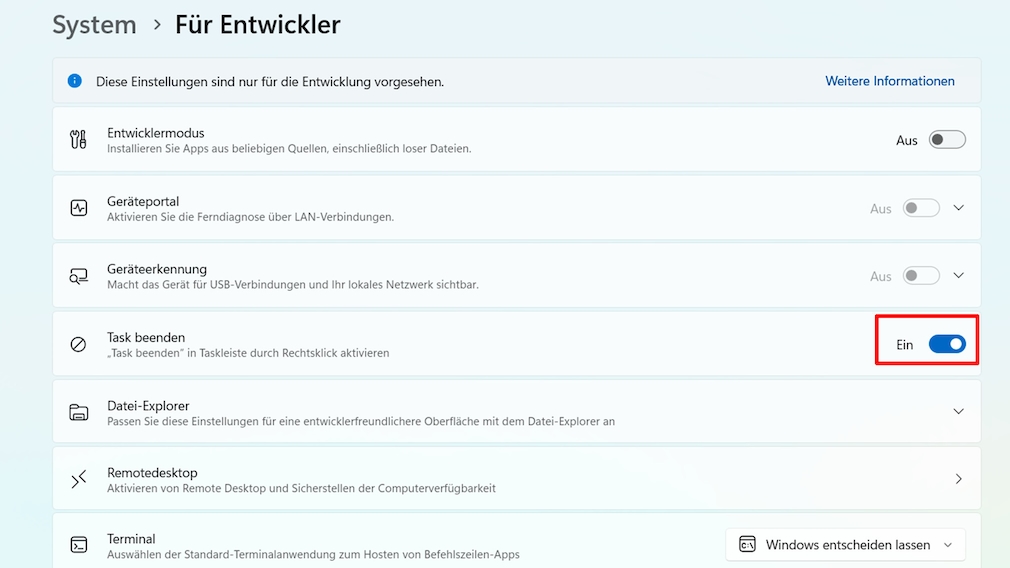This screenshot has height=568, width=1010.
Task: Click the Für Entwickler page title
Action: pos(257,25)
